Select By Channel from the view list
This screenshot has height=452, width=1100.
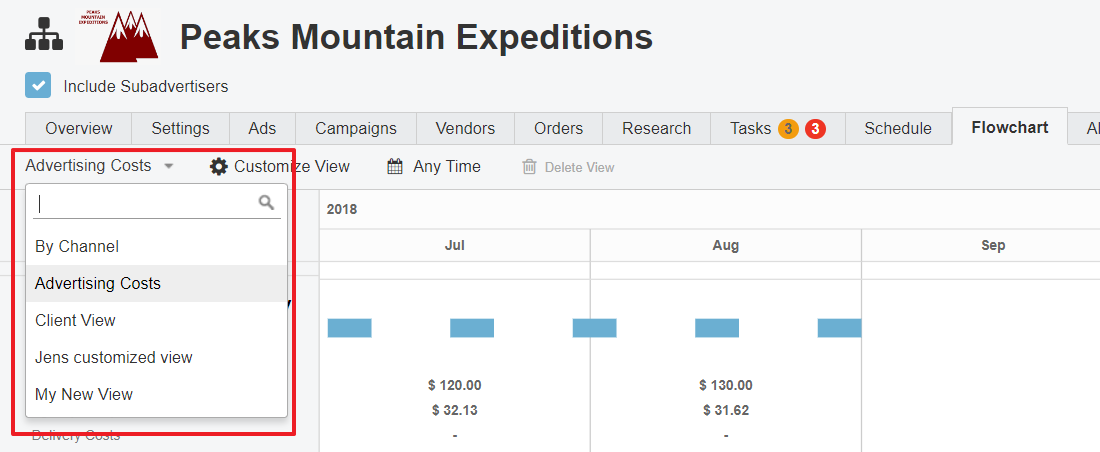pos(77,246)
